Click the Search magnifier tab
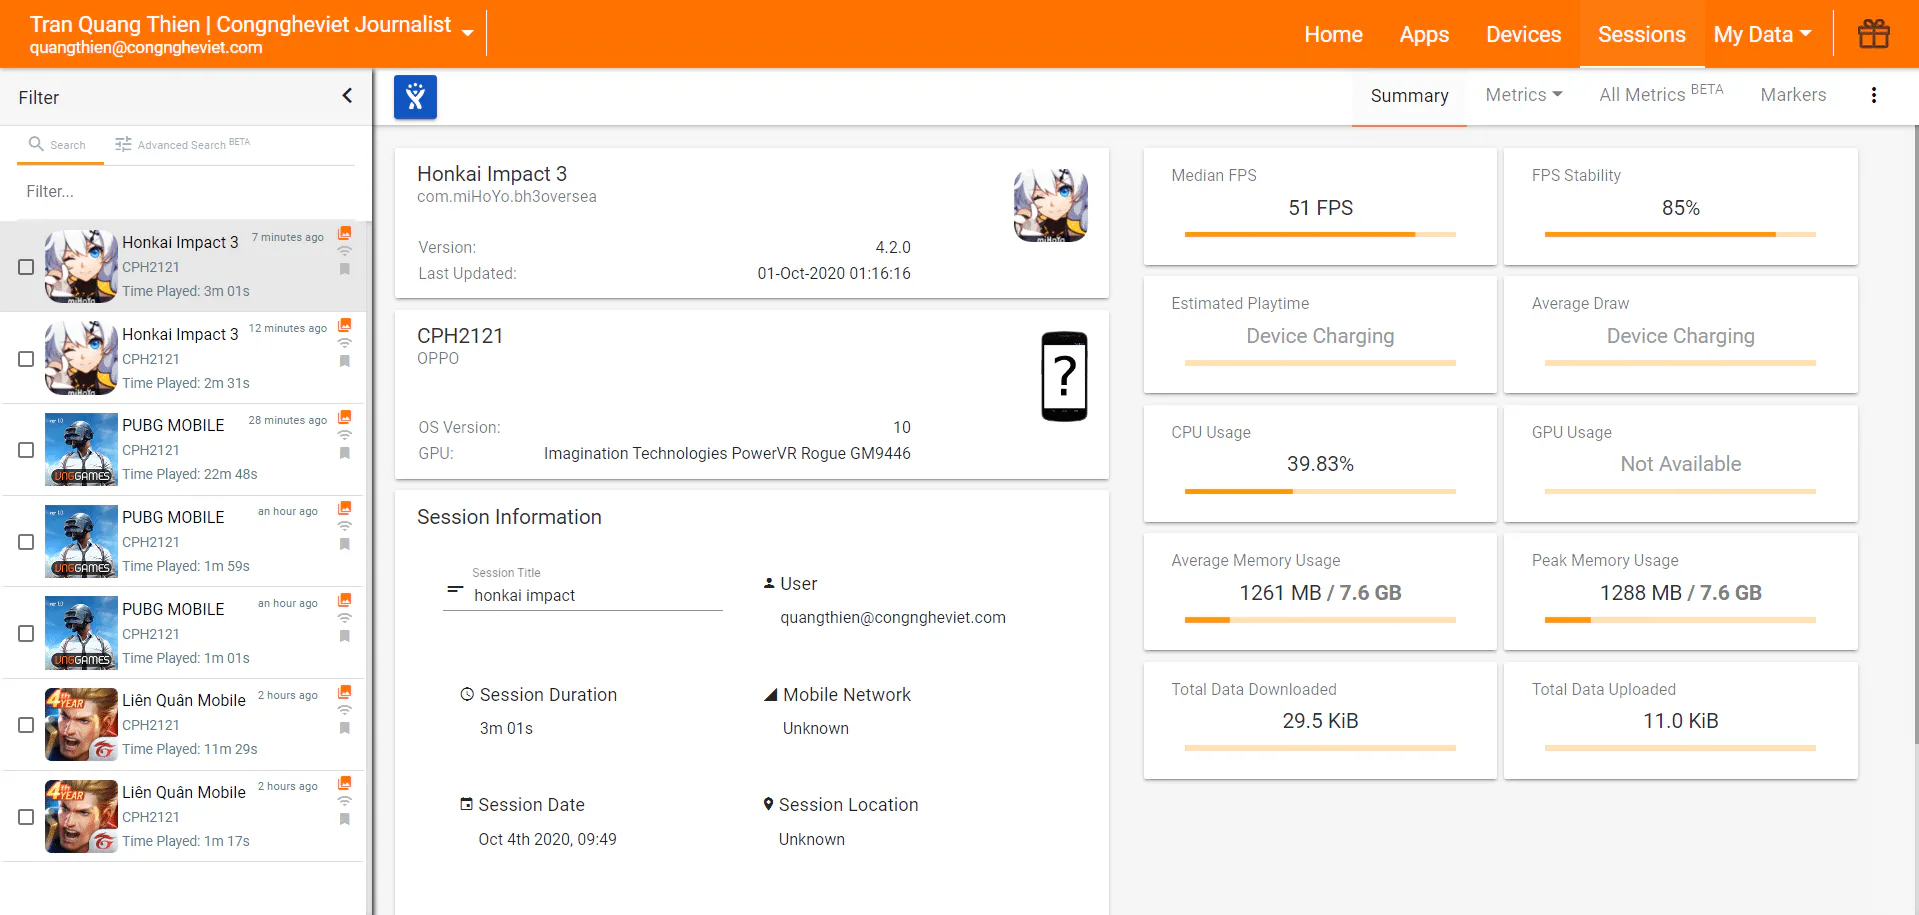 (x=58, y=144)
